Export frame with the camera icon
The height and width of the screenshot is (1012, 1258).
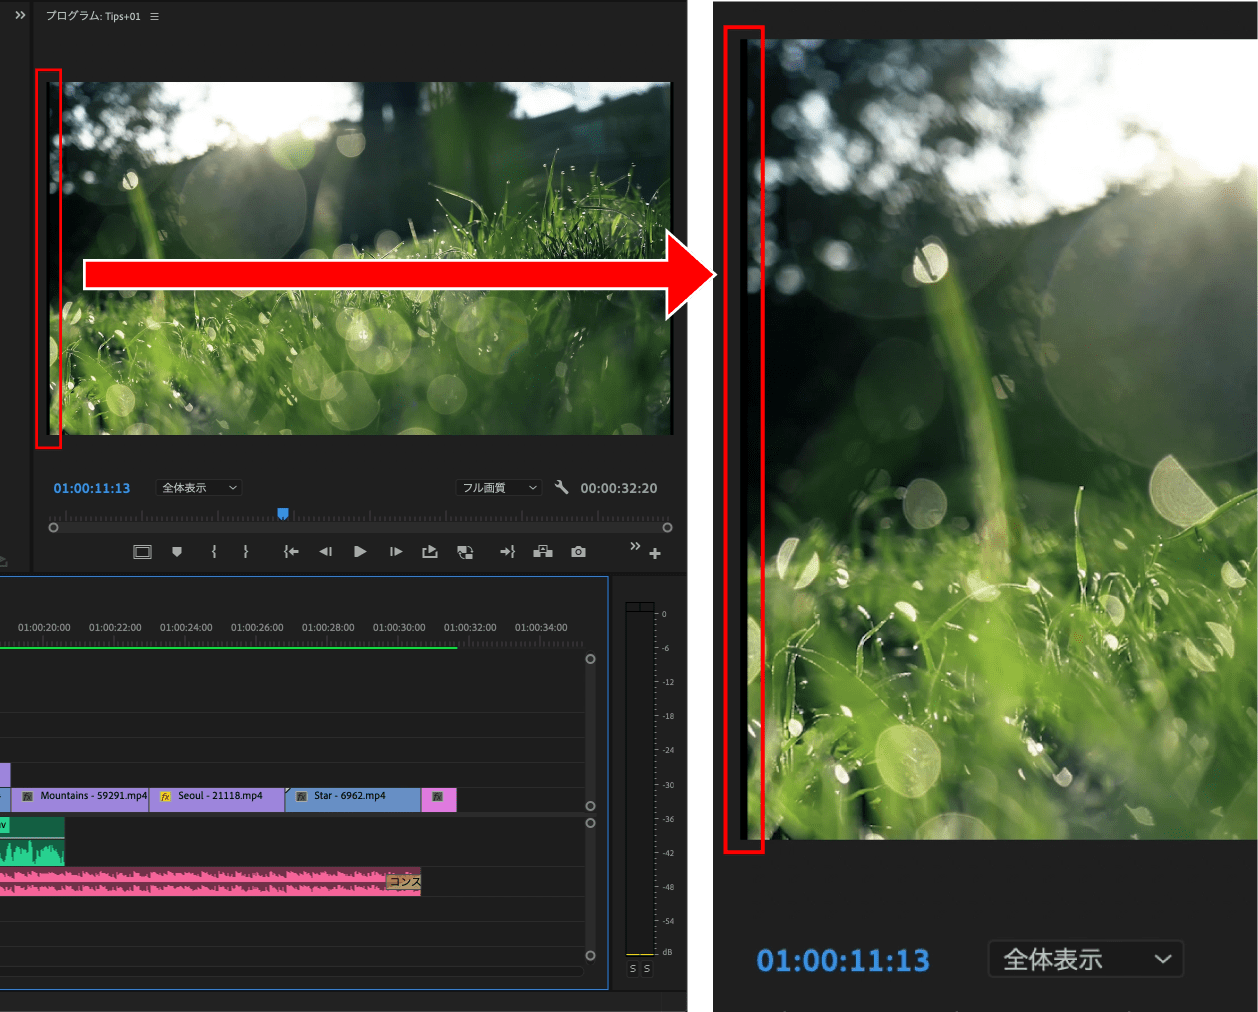578,552
